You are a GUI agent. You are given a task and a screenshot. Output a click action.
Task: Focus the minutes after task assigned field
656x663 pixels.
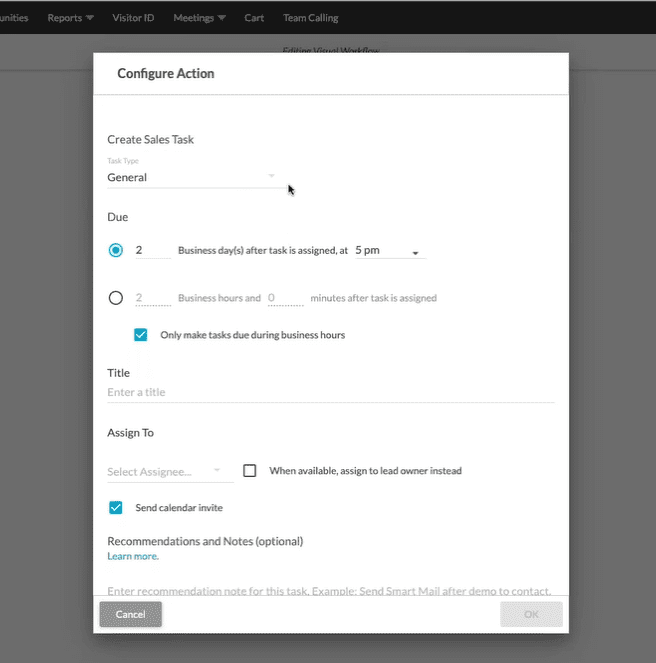click(285, 297)
